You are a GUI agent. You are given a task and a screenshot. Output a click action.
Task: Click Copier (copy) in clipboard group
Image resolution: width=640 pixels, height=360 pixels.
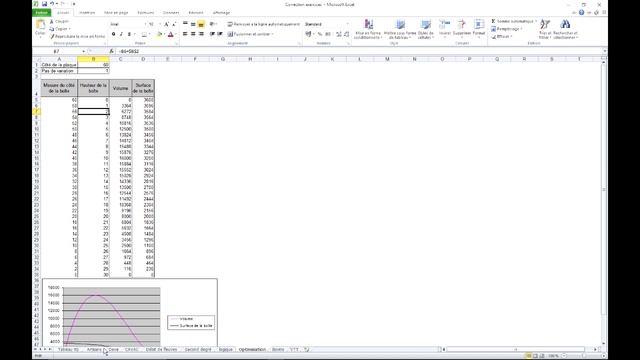coord(60,29)
